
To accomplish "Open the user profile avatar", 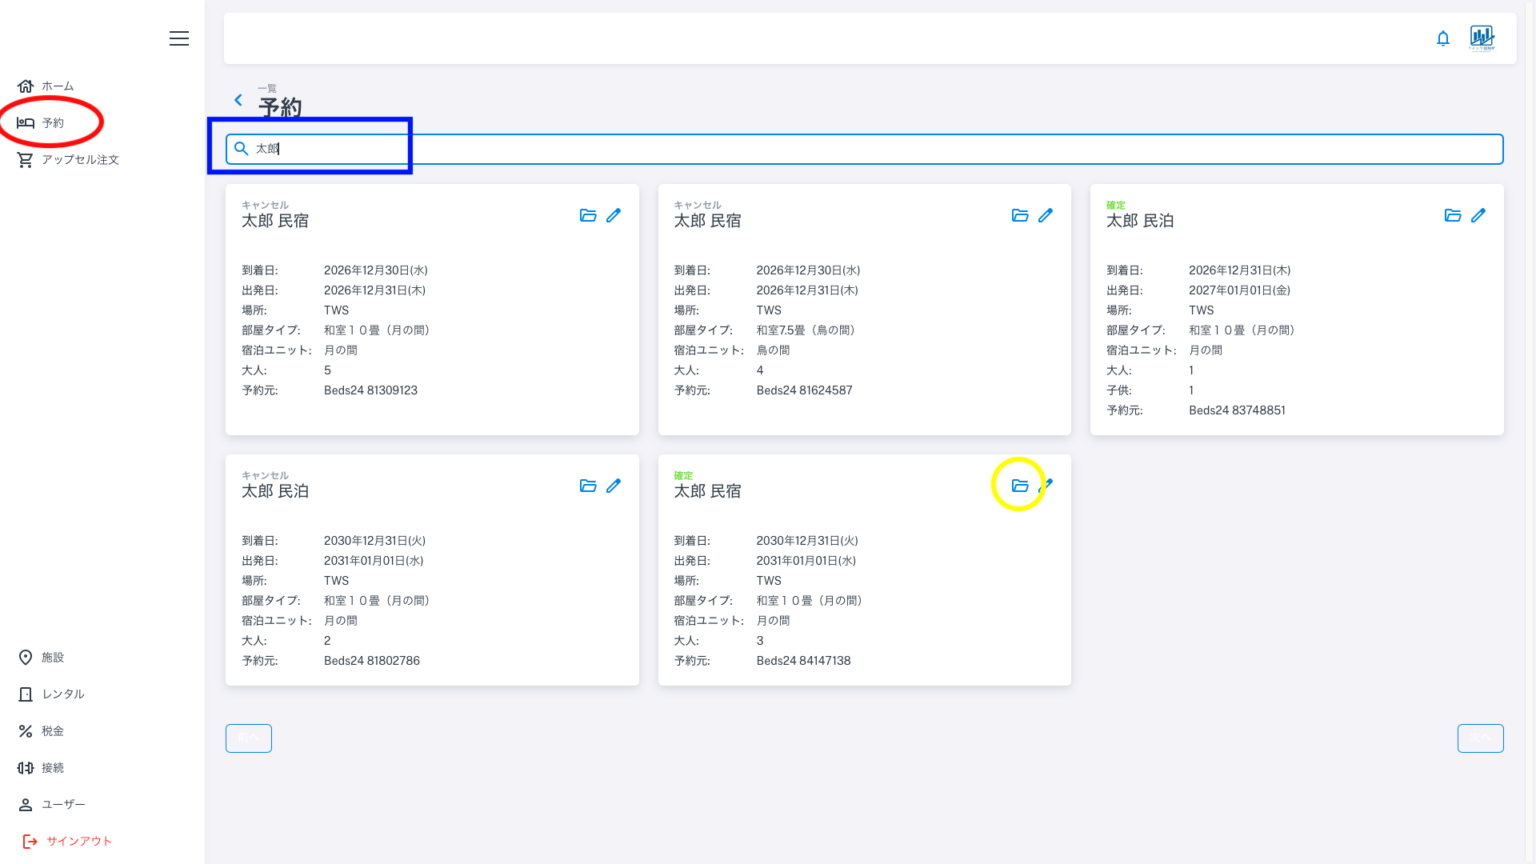I will point(1482,39).
